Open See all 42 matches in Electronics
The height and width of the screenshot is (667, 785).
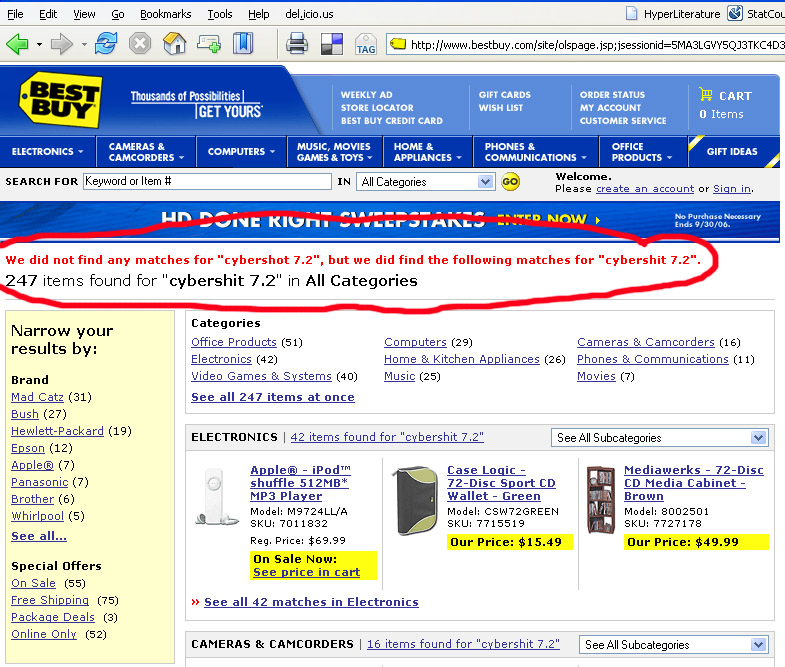pyautogui.click(x=311, y=602)
